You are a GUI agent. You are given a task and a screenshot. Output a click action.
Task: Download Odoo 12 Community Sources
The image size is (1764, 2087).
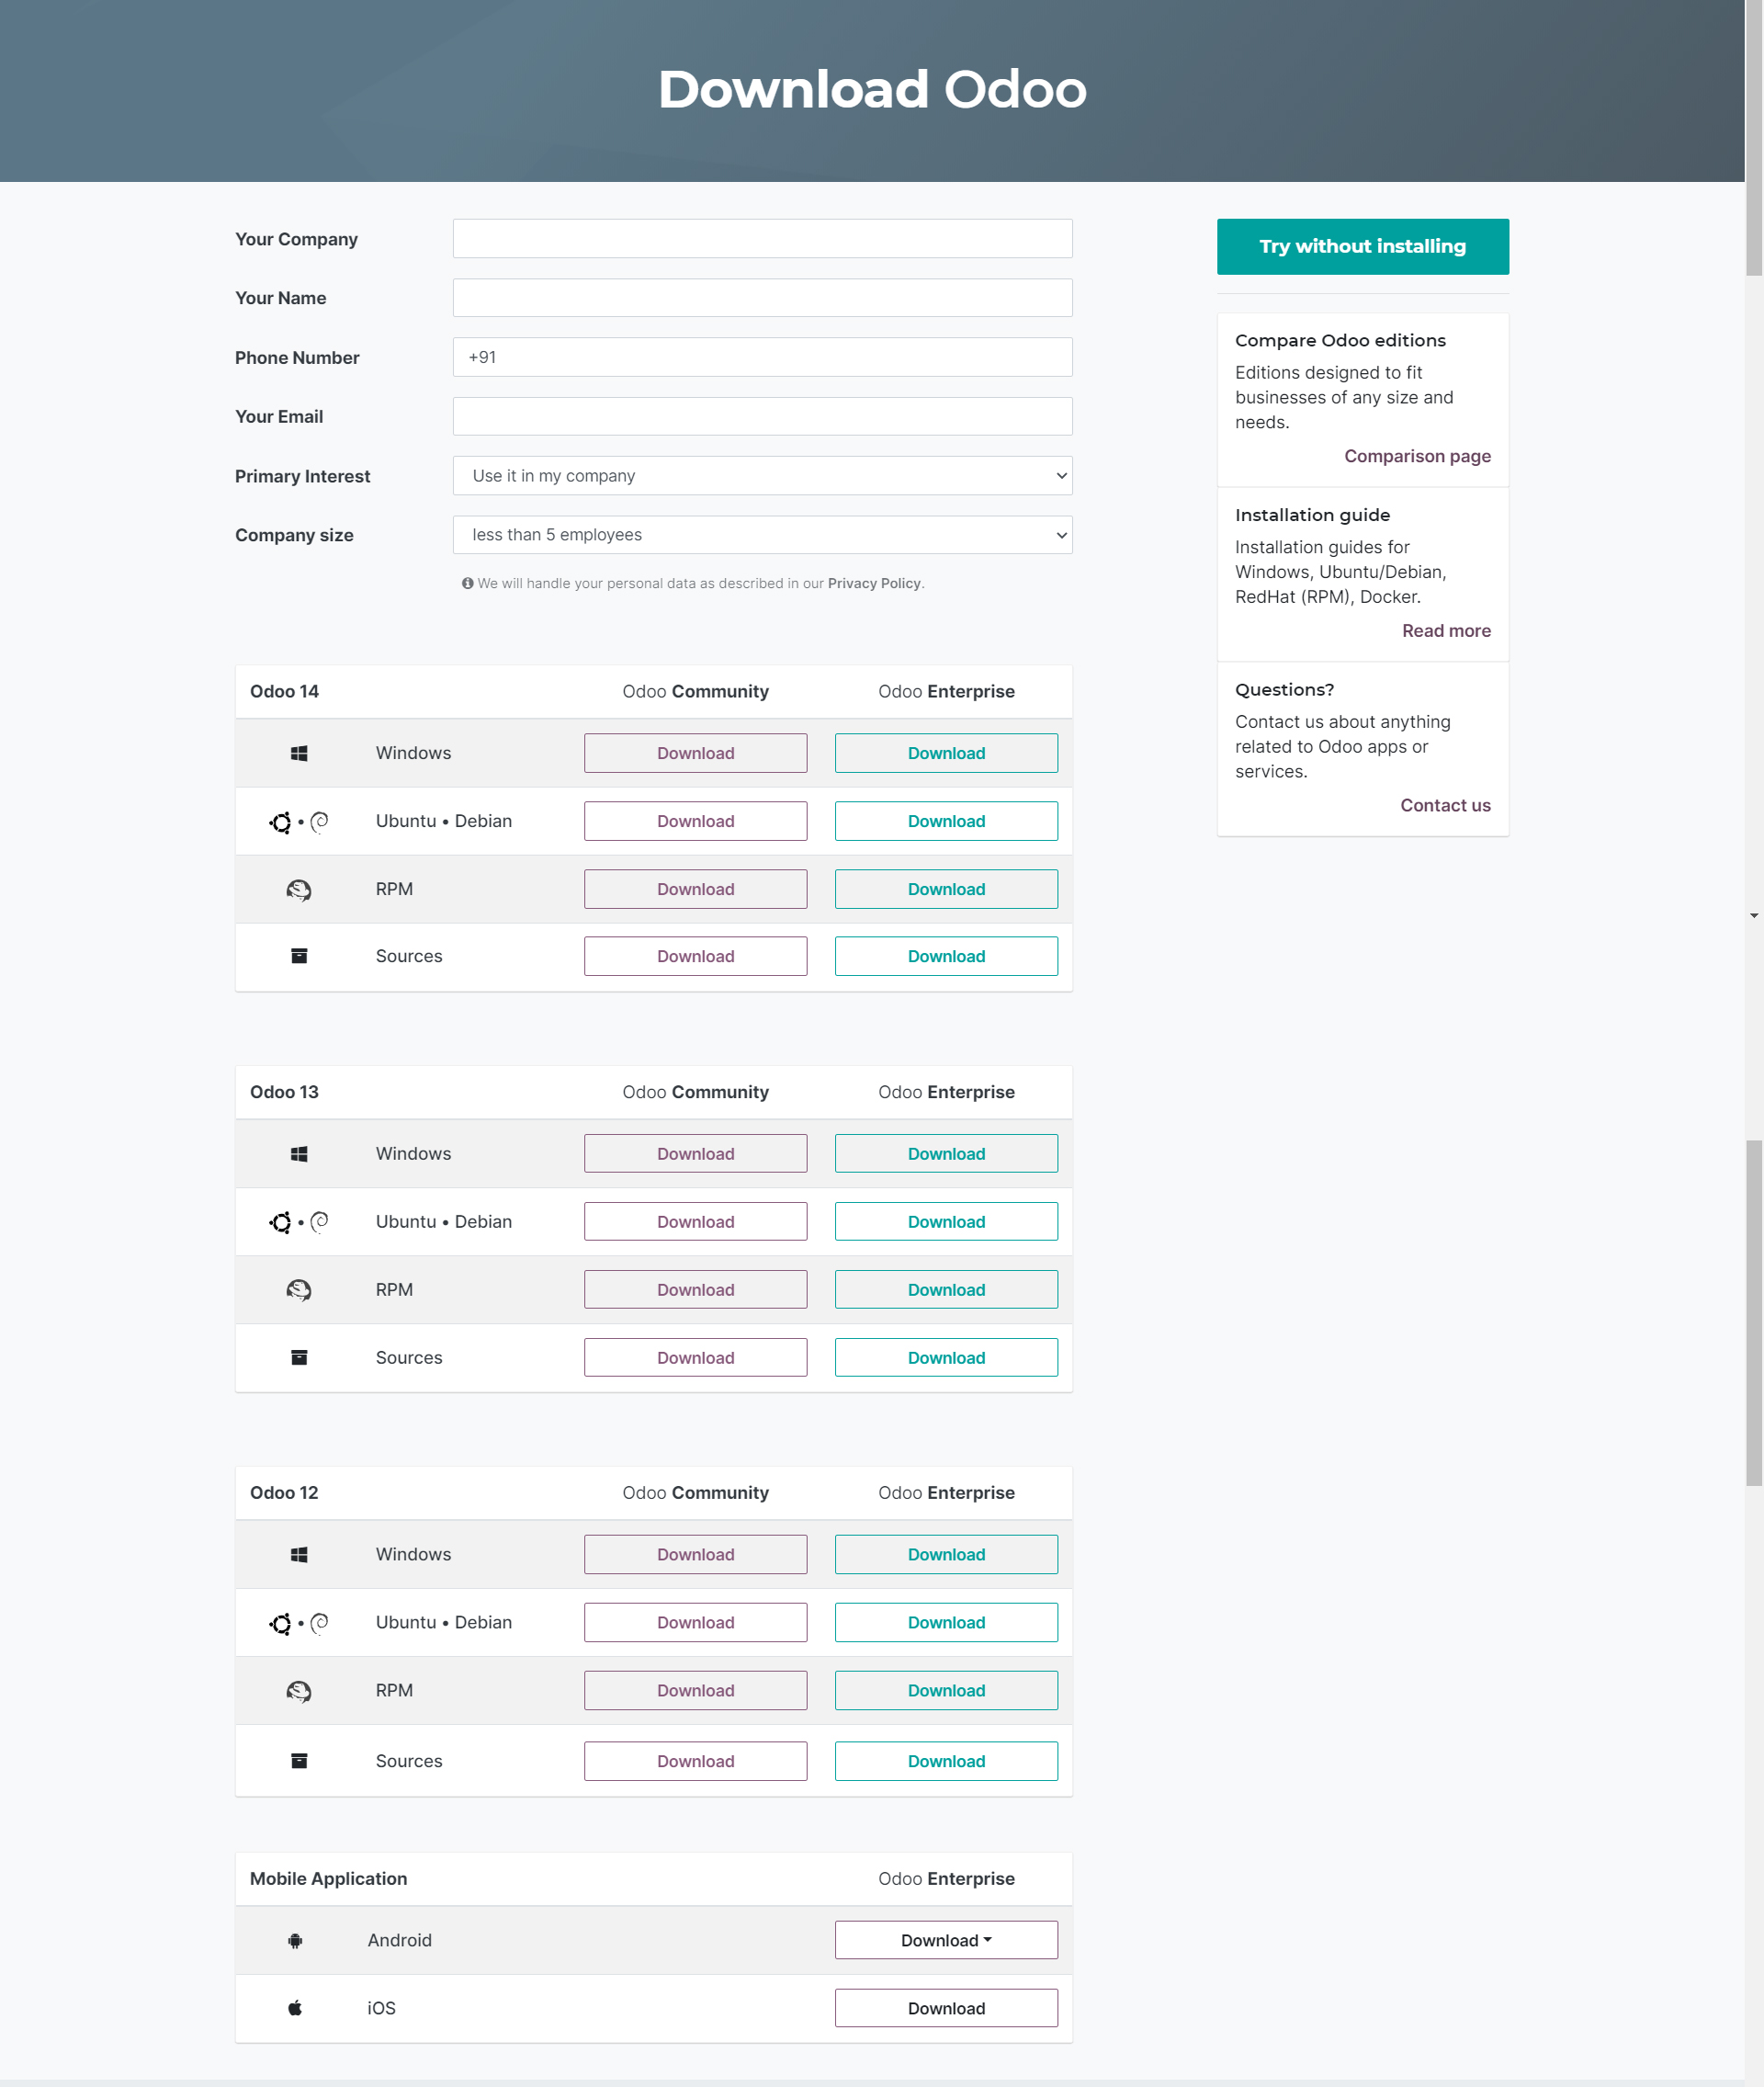[695, 1761]
